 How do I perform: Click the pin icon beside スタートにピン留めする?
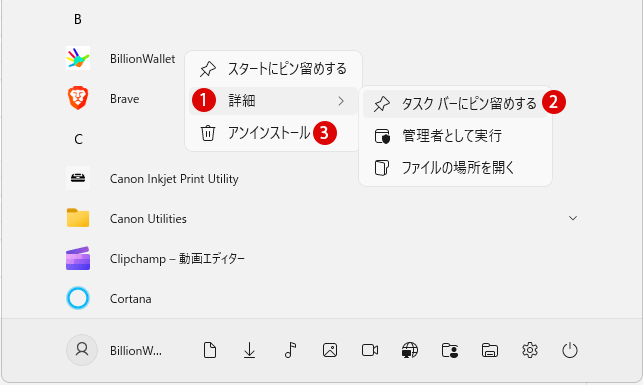coord(208,69)
